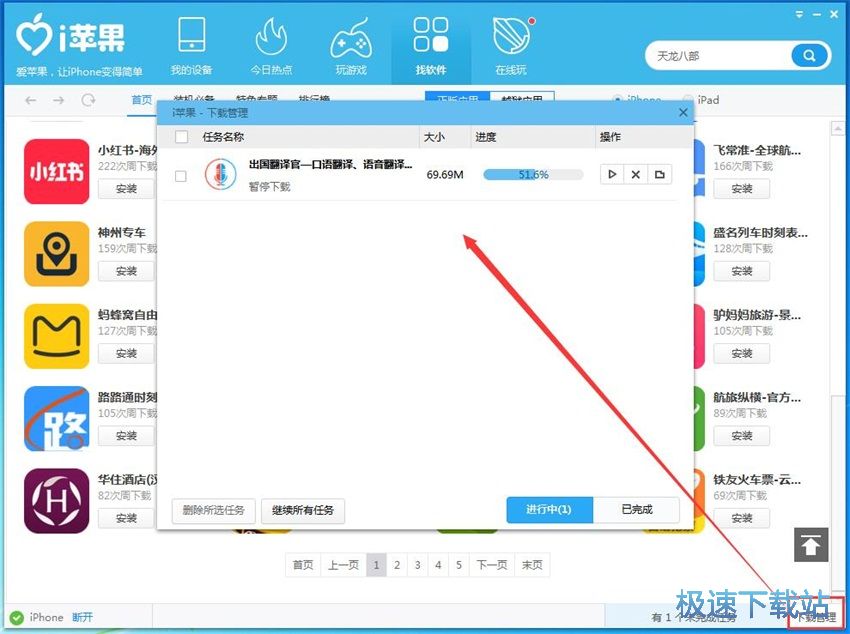This screenshot has width=850, height=634.
Task: Cancel the download with X icon
Action: [x=636, y=174]
